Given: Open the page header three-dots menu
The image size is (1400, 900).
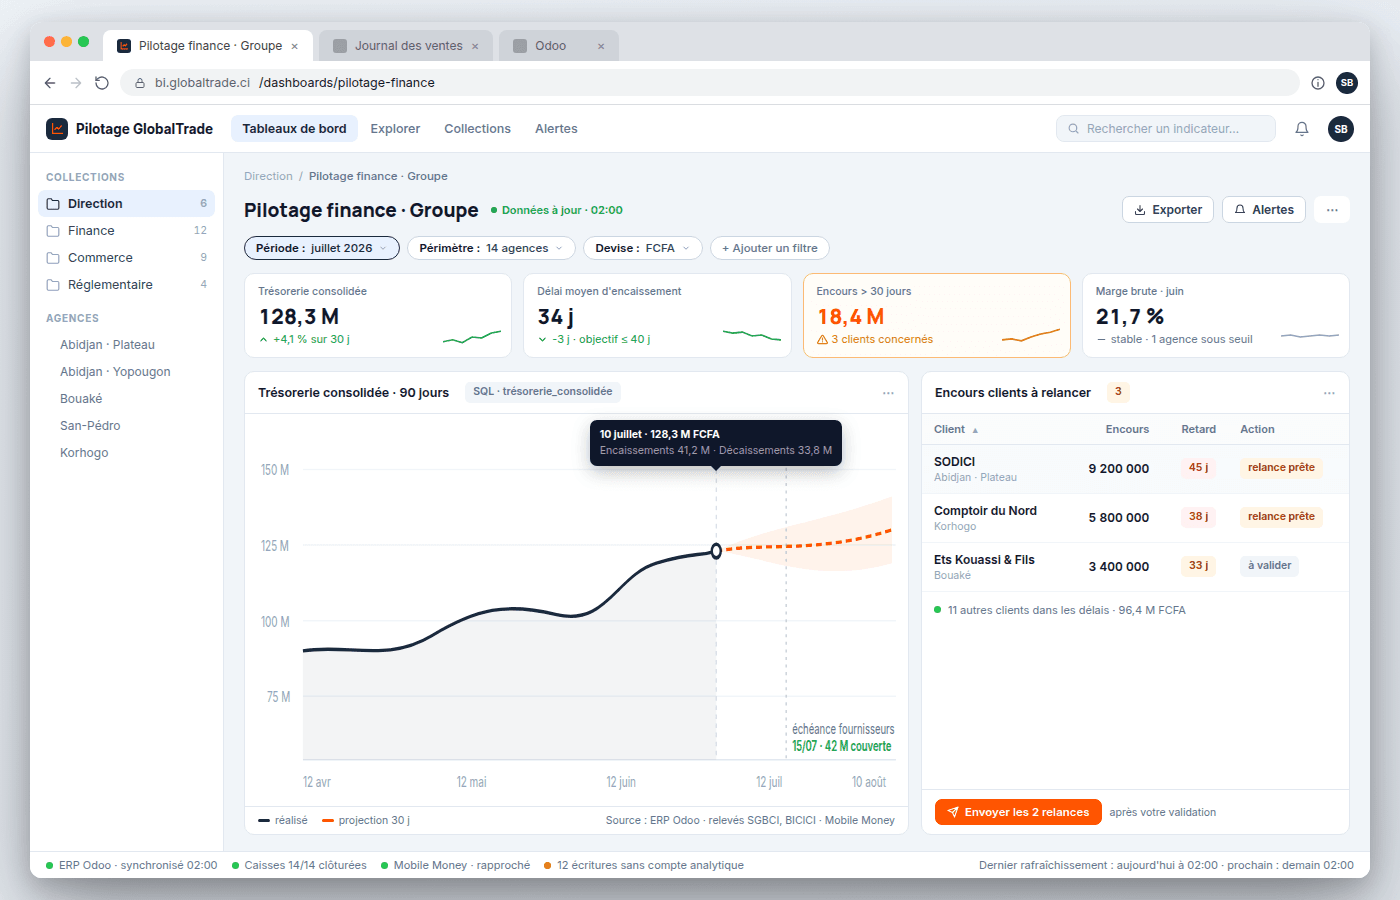Looking at the screenshot, I should tap(1332, 210).
